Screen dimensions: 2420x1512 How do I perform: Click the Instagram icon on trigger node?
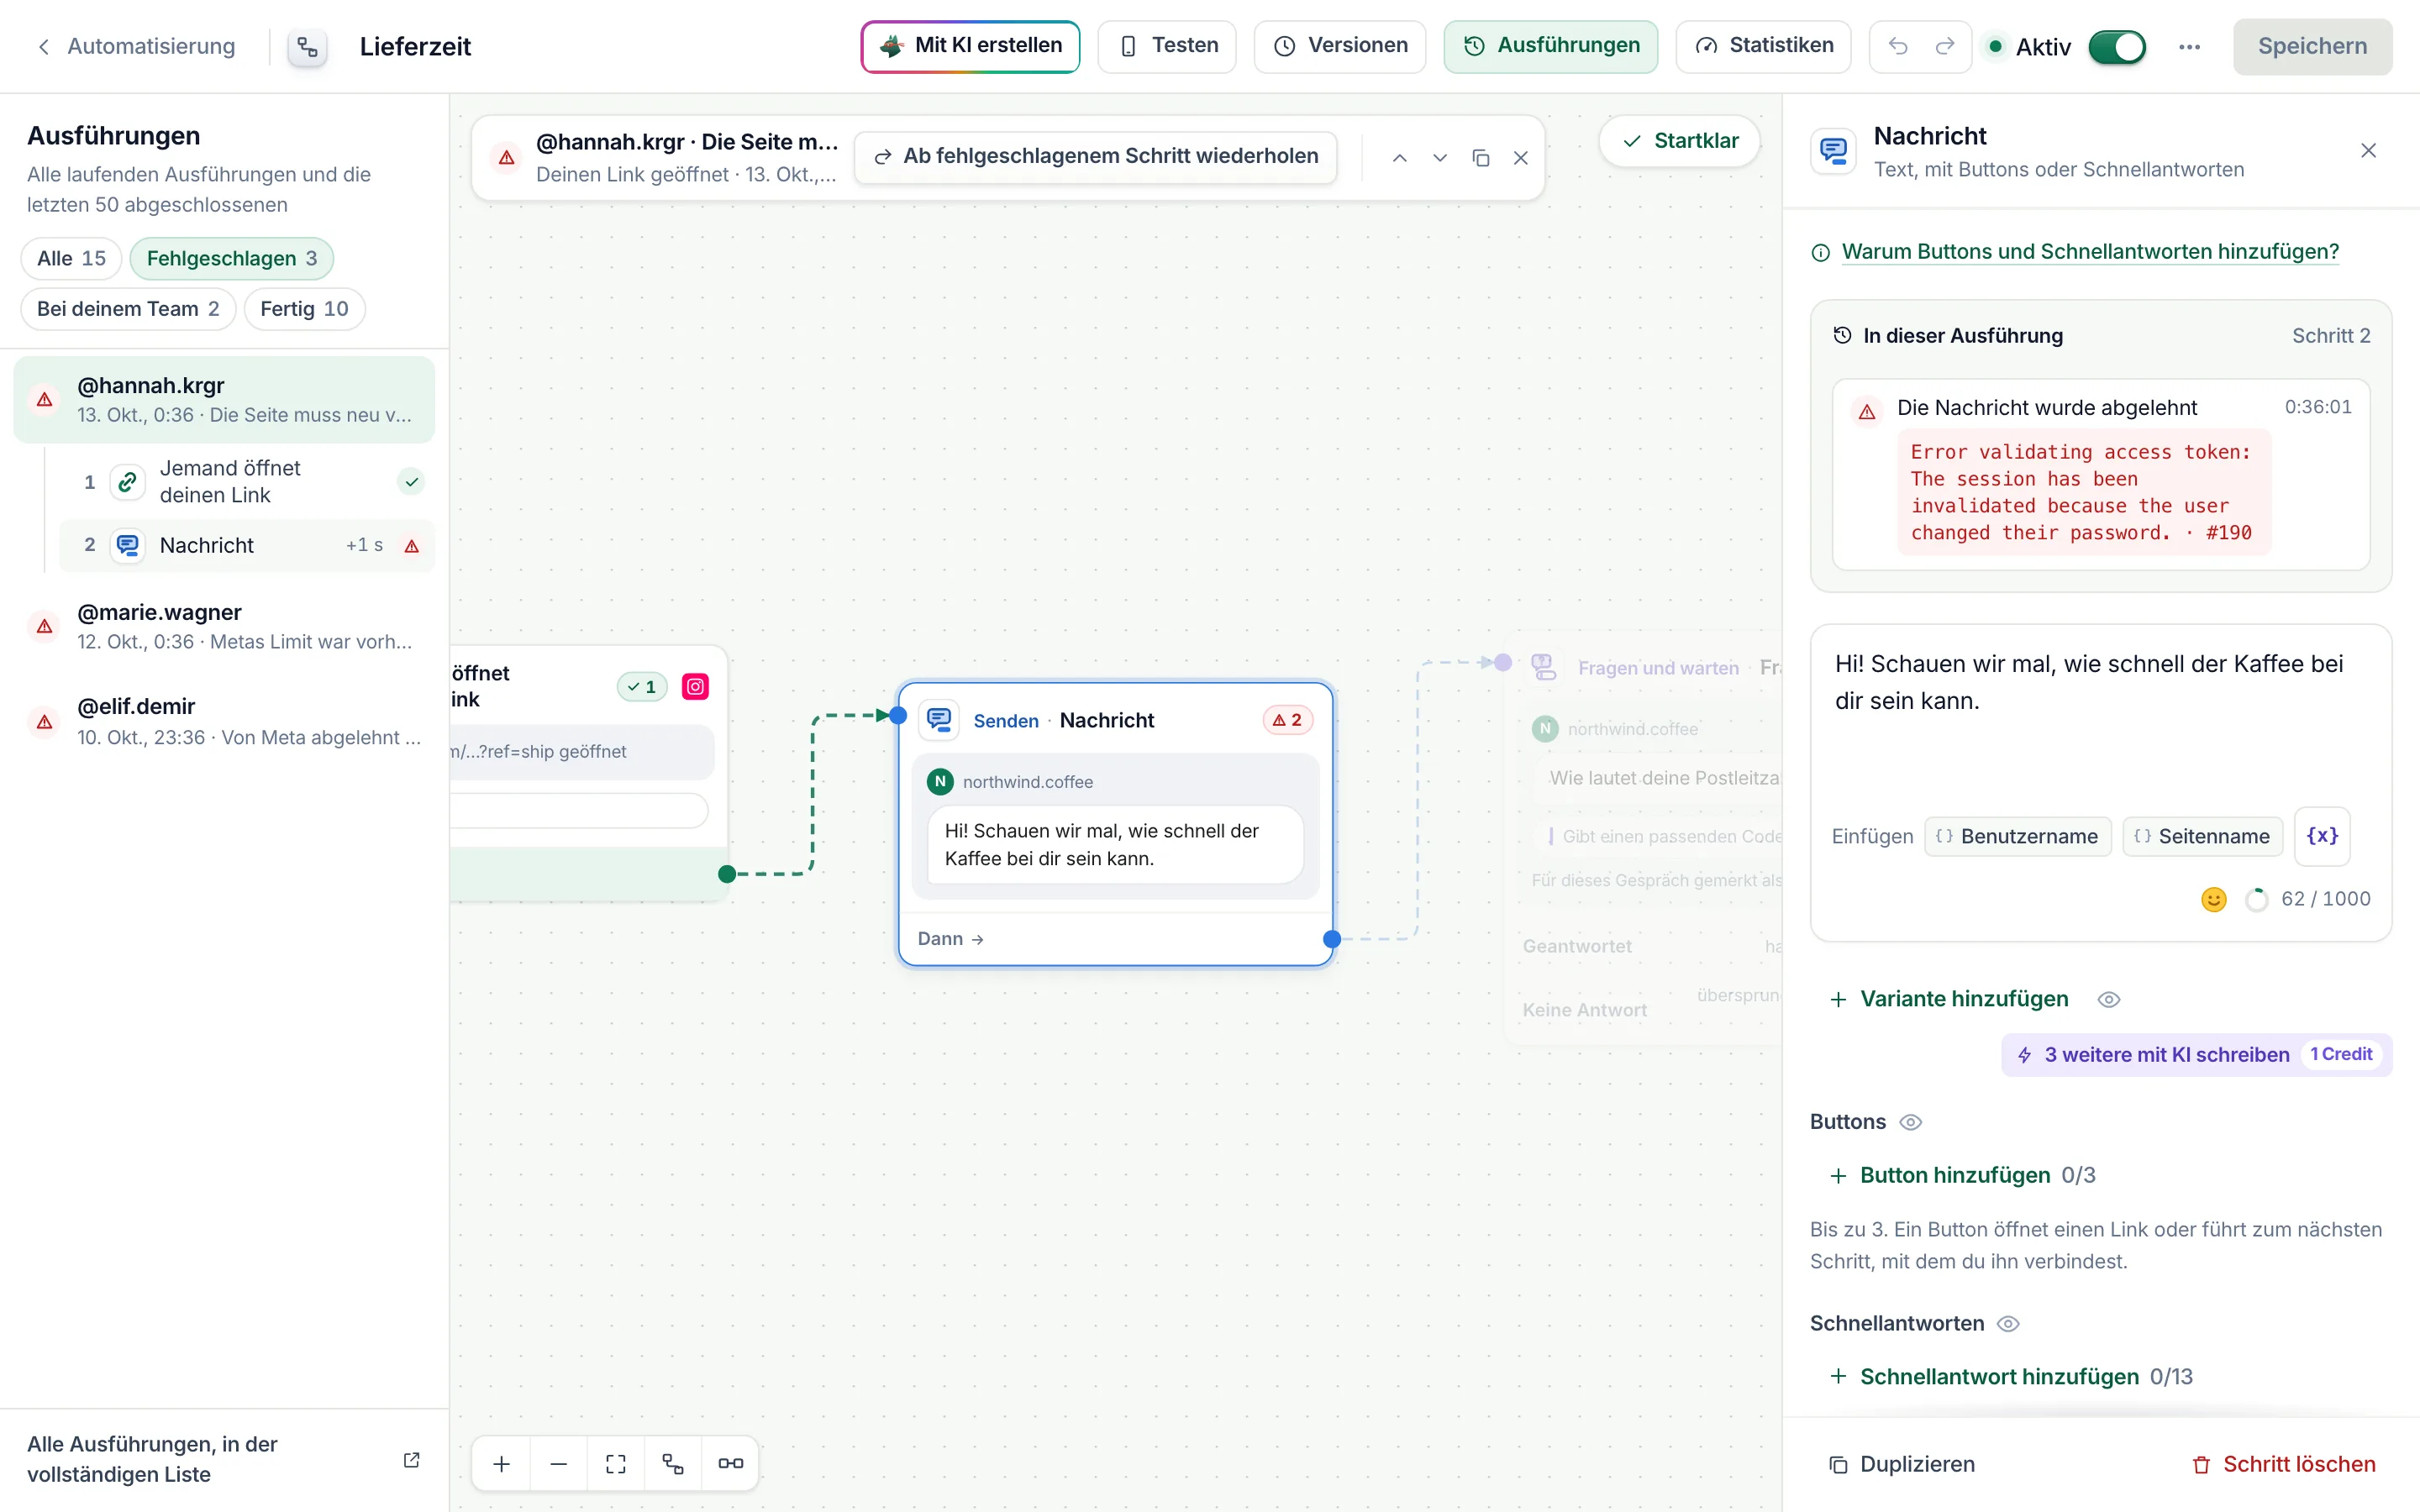pos(695,687)
